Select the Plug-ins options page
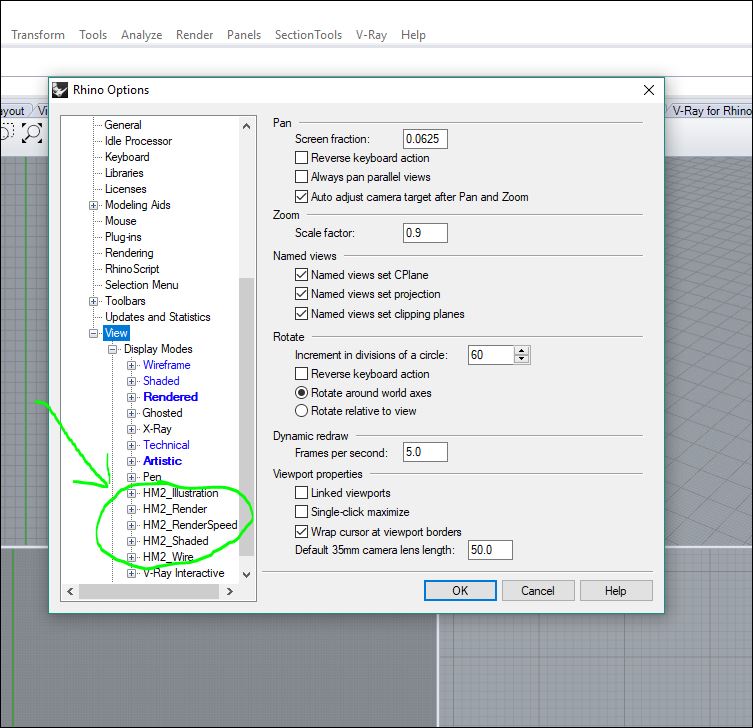The width and height of the screenshot is (753, 728). pos(123,237)
